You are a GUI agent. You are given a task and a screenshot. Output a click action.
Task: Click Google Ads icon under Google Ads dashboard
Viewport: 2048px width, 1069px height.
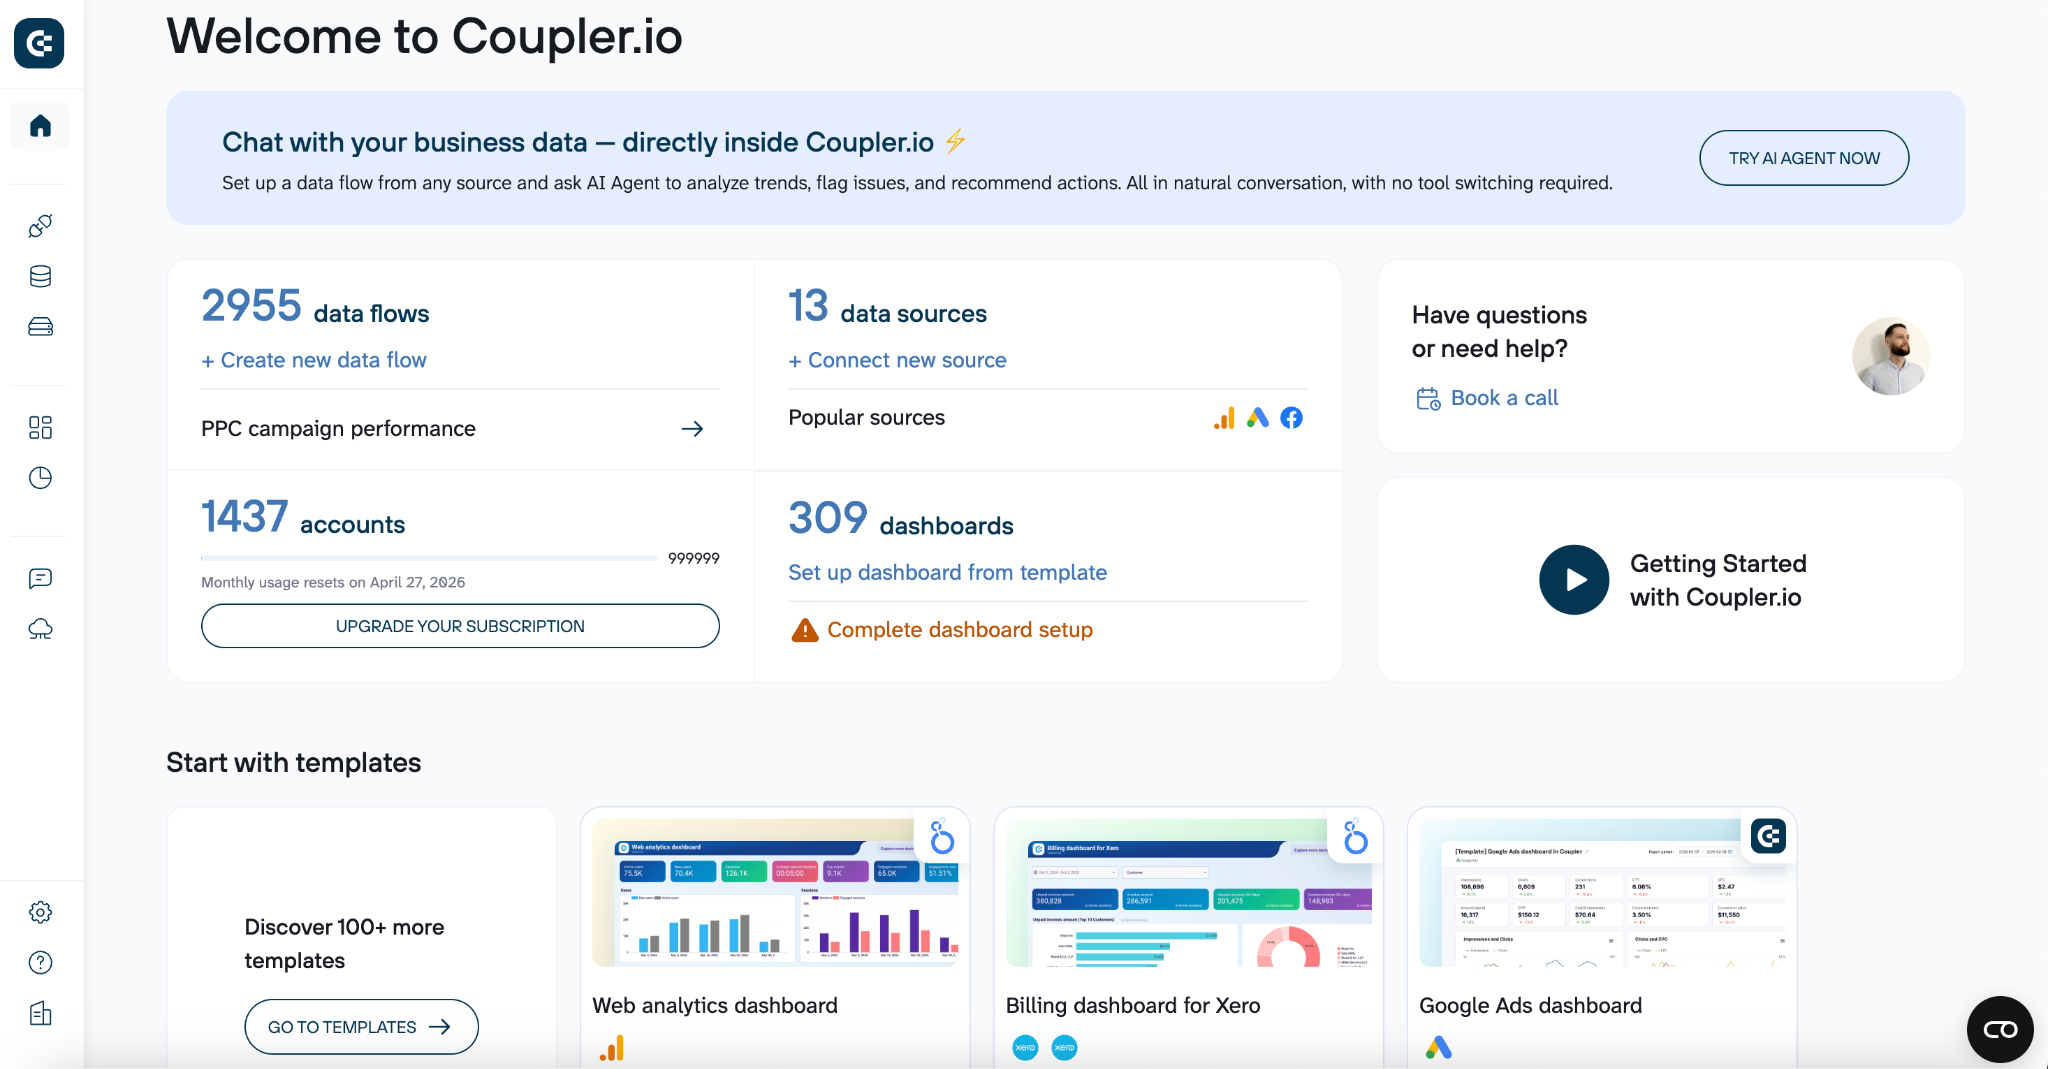click(x=1439, y=1048)
